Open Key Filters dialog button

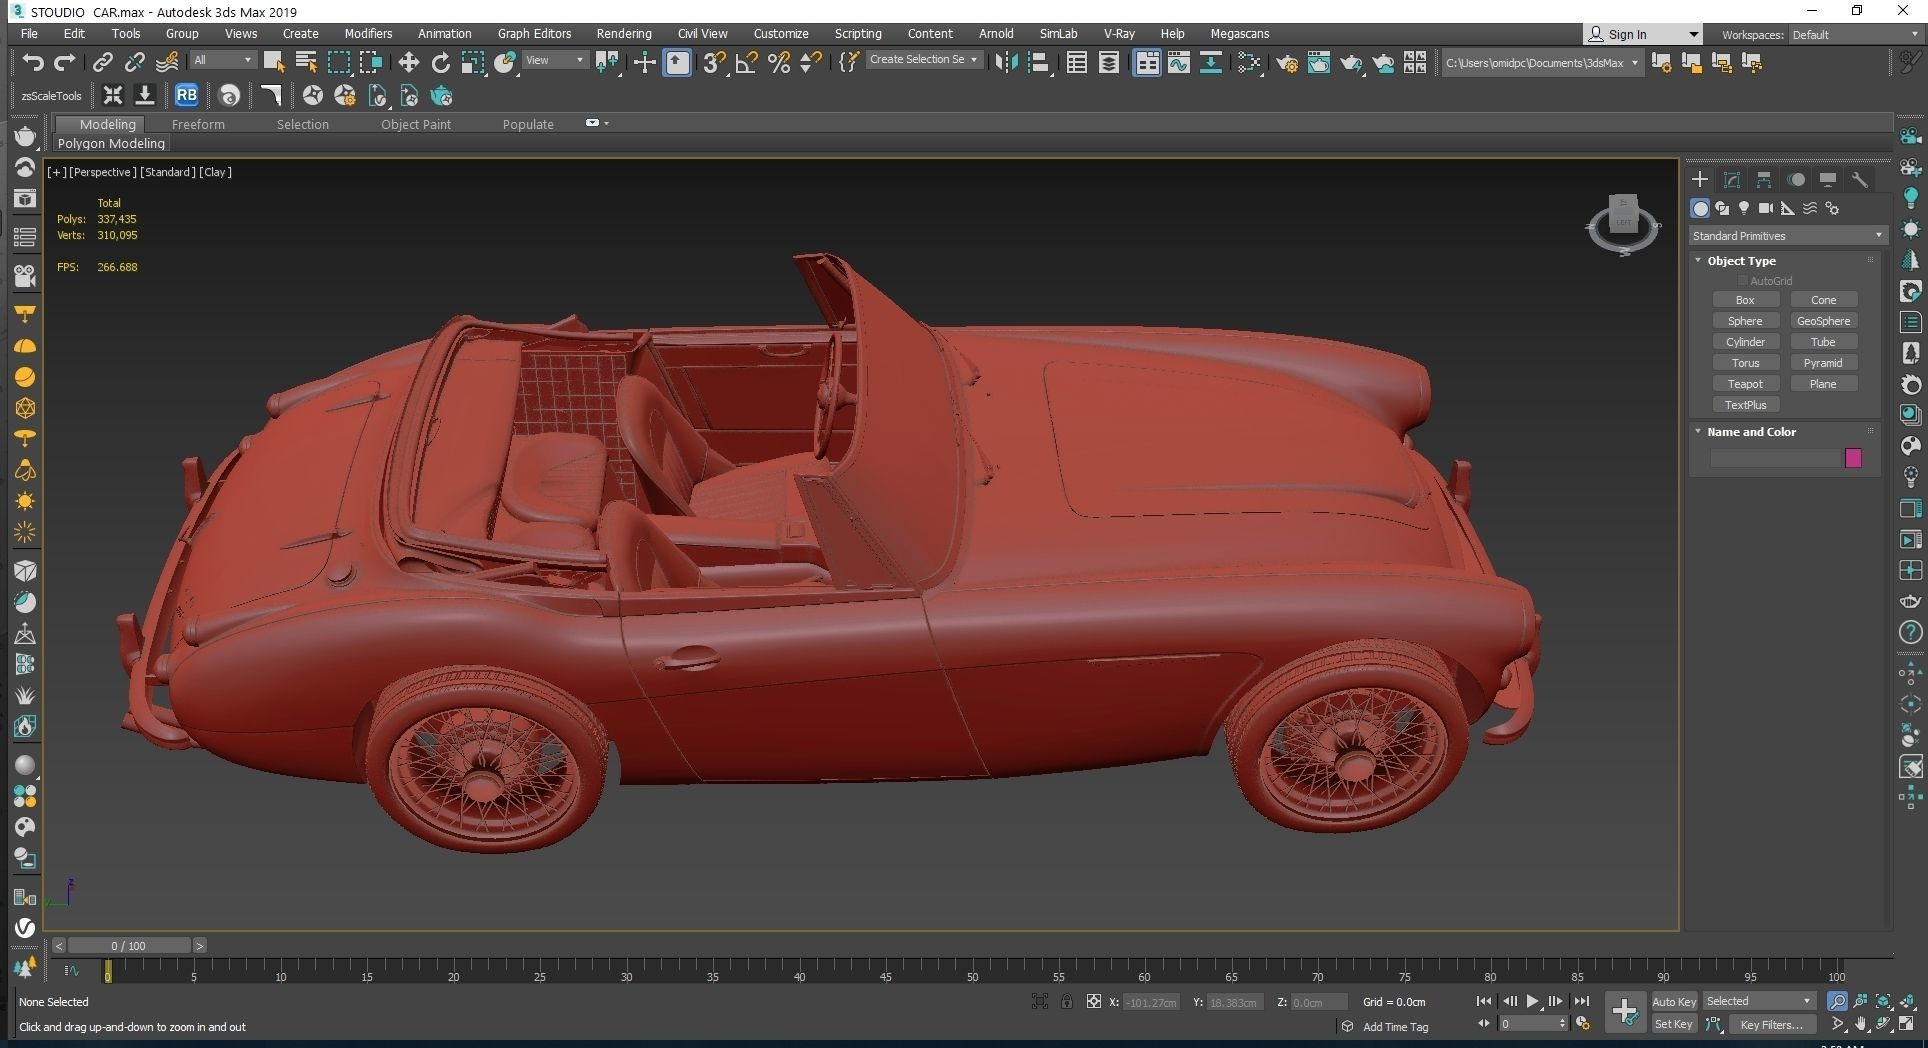[1771, 1024]
